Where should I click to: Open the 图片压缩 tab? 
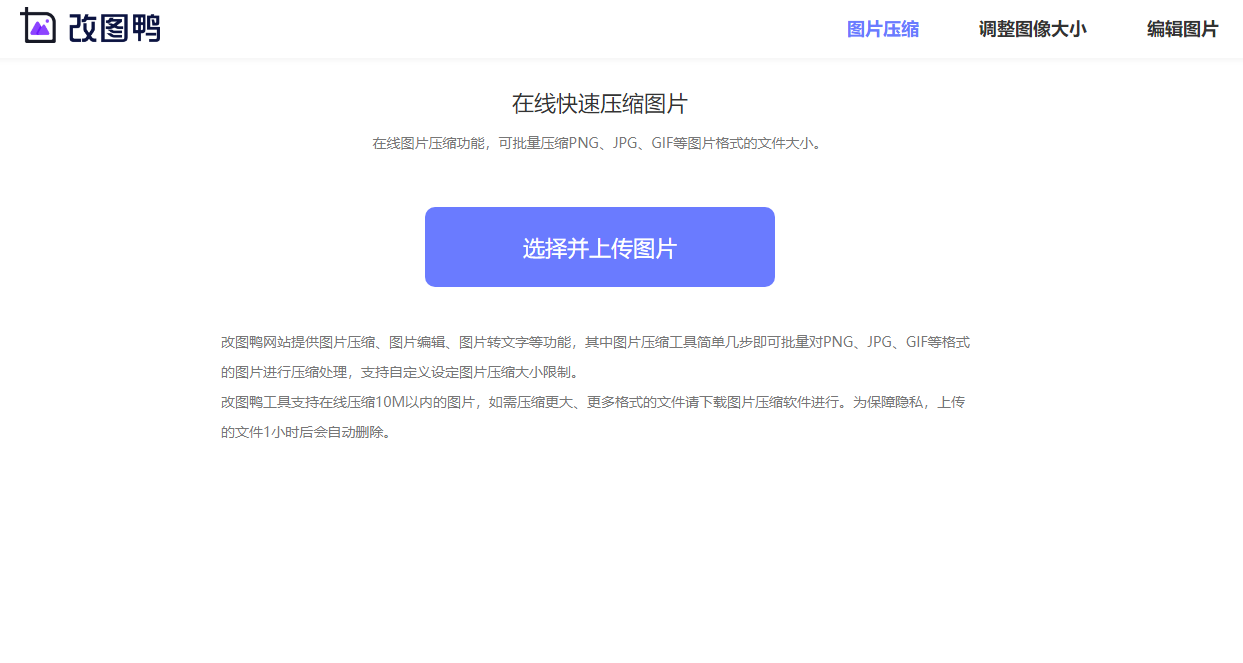[883, 30]
